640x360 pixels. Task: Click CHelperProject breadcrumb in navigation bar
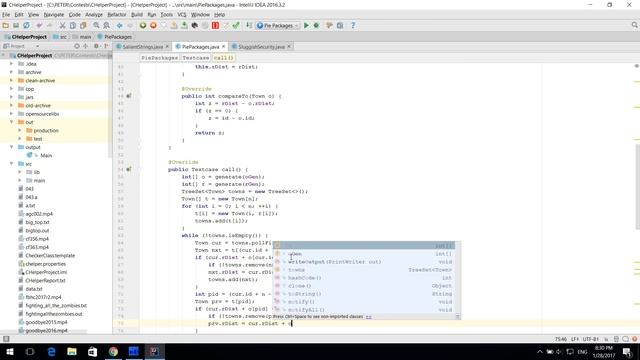pos(26,37)
